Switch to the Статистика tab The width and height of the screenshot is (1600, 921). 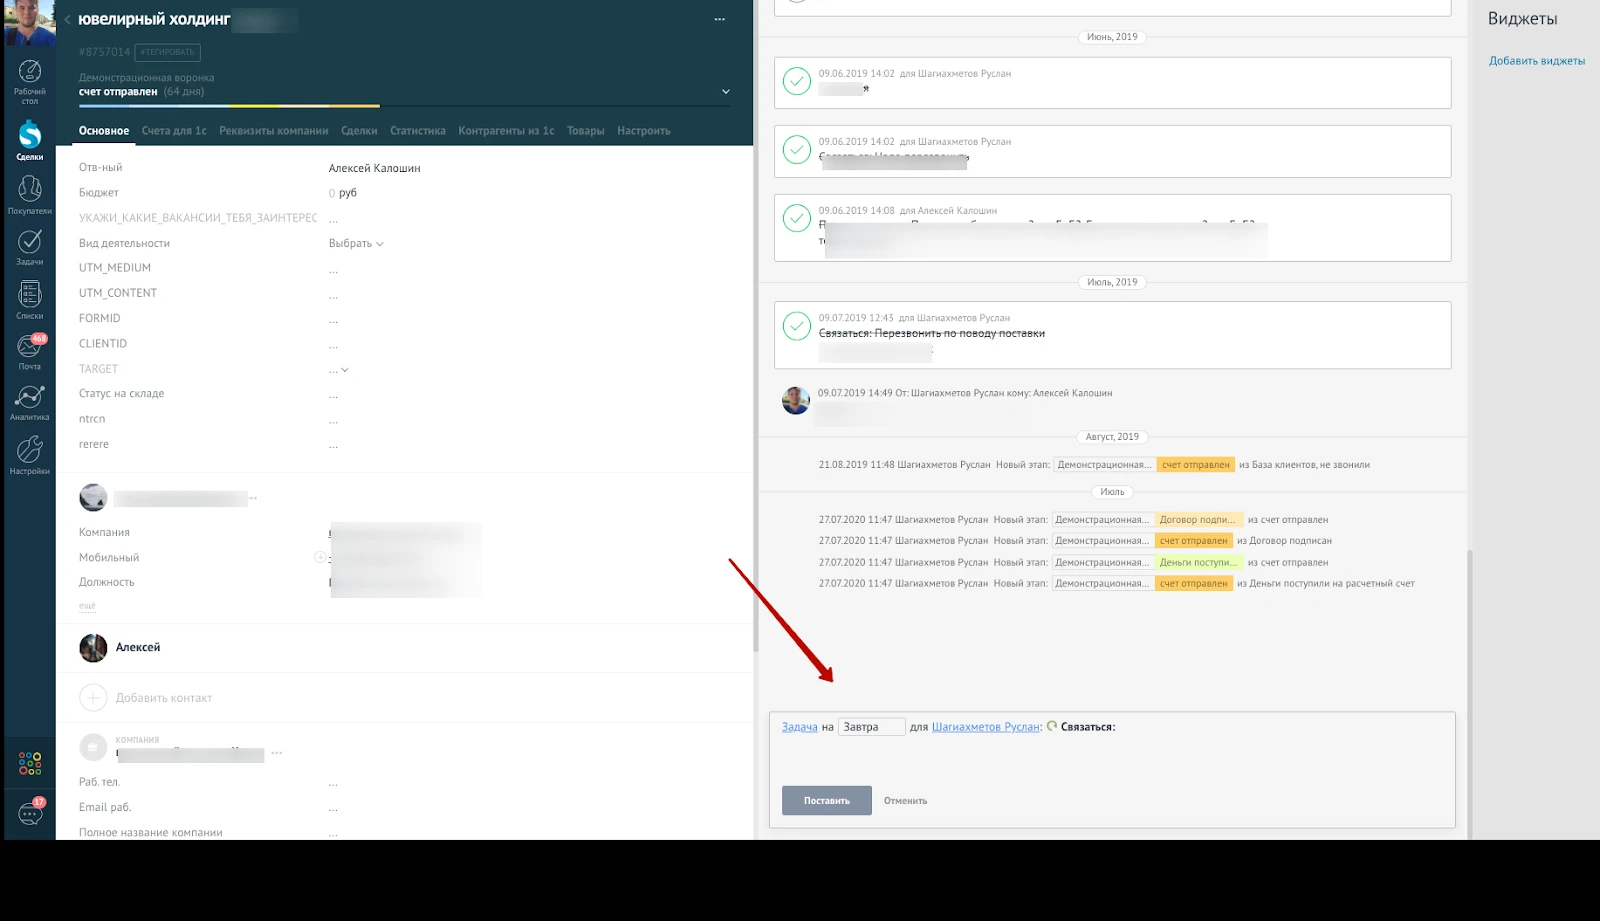coord(417,131)
